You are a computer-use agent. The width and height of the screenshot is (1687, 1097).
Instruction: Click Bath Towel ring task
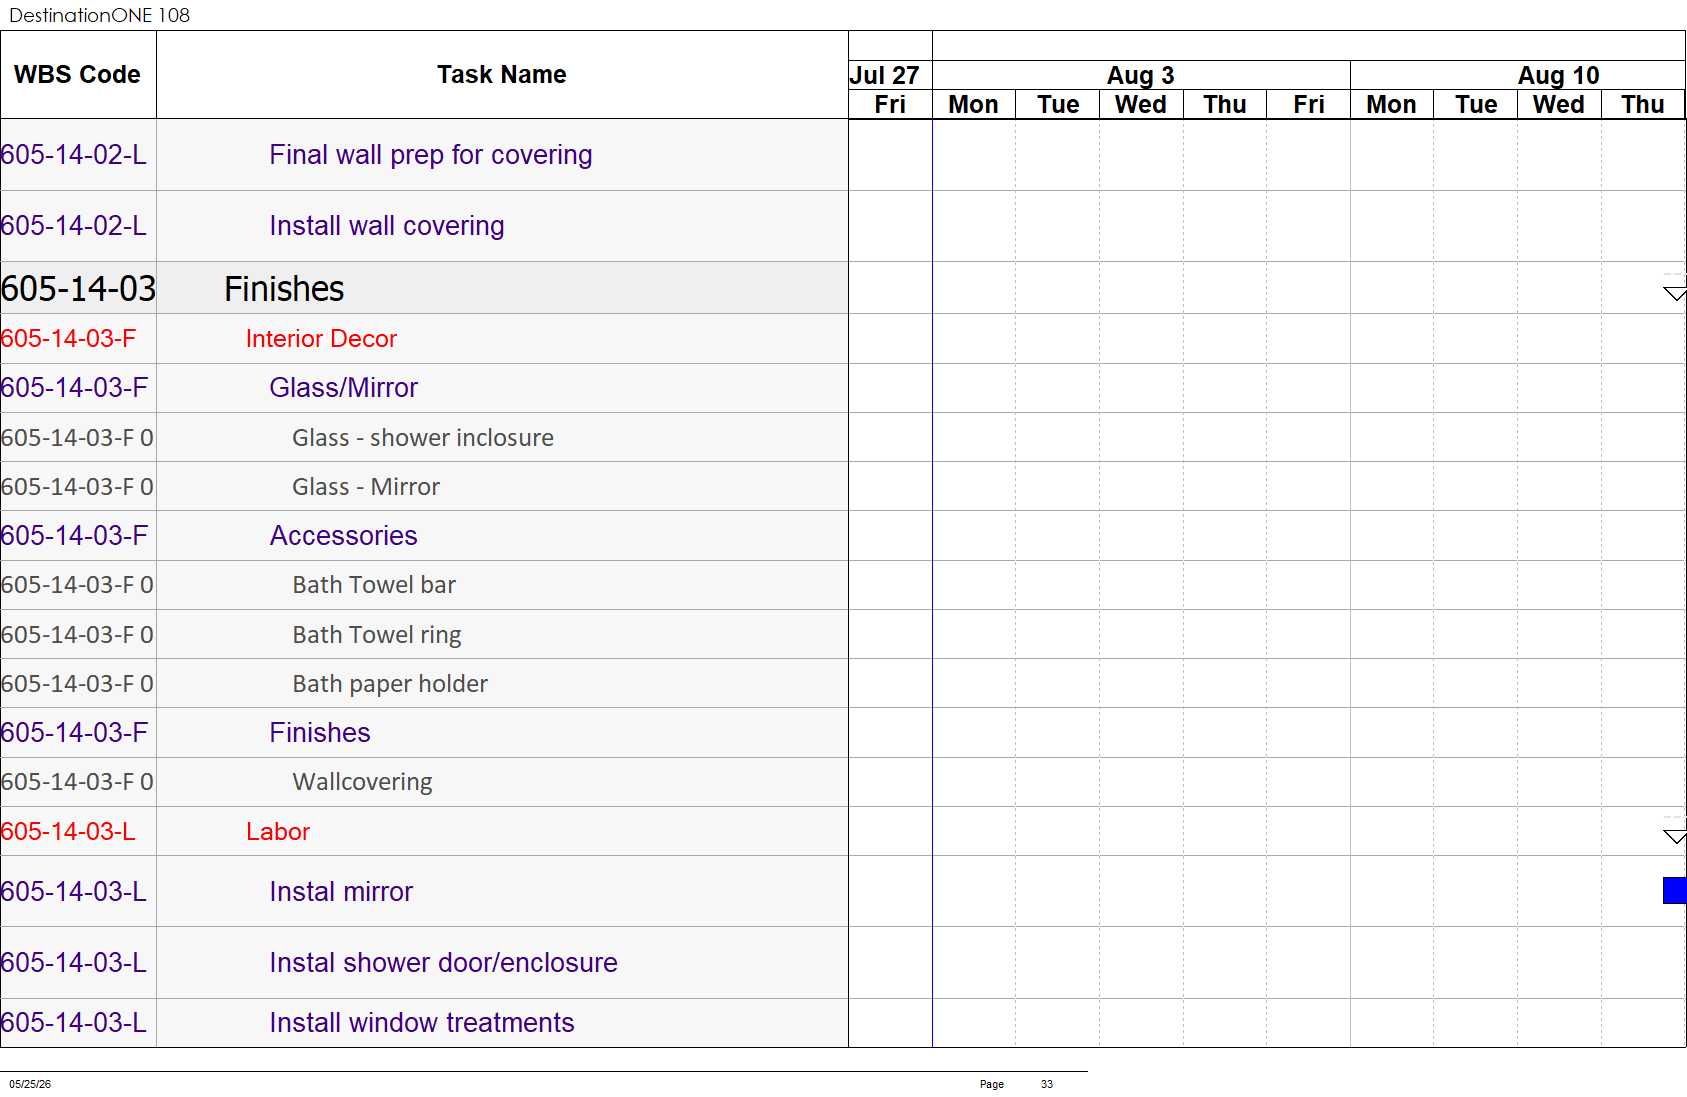(x=376, y=635)
